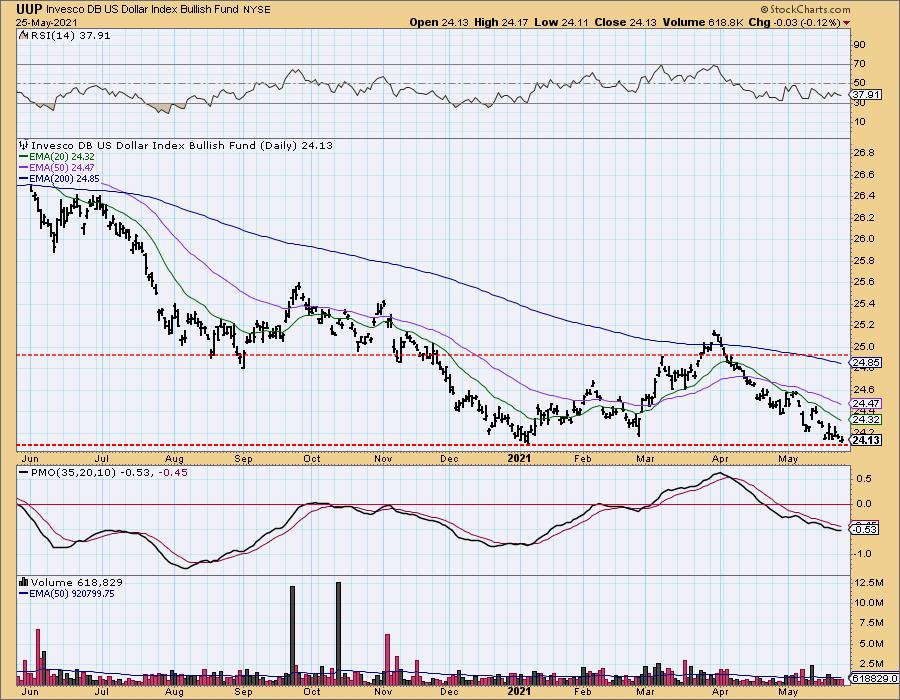Click the bold 24.13 last price tag

coord(867,440)
